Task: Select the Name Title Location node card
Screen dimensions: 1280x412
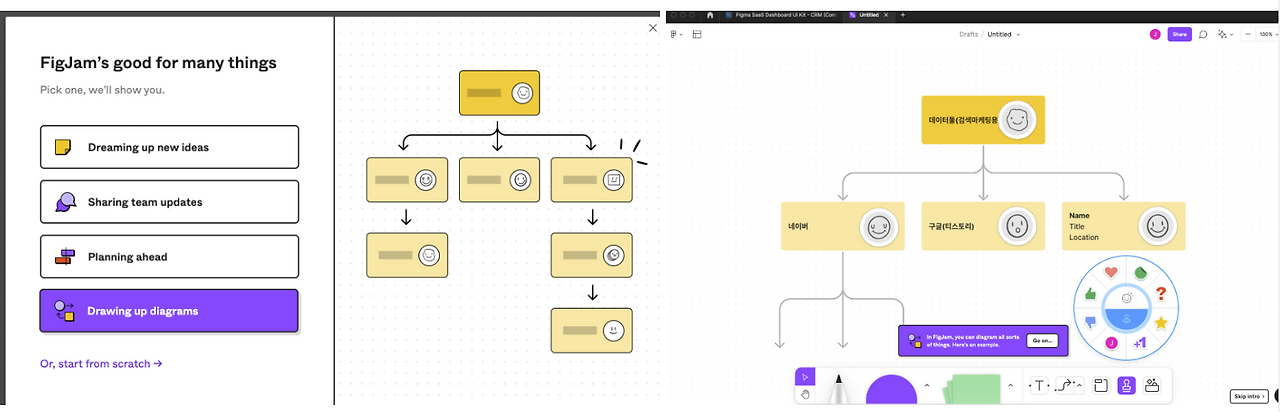Action: [x=1123, y=226]
